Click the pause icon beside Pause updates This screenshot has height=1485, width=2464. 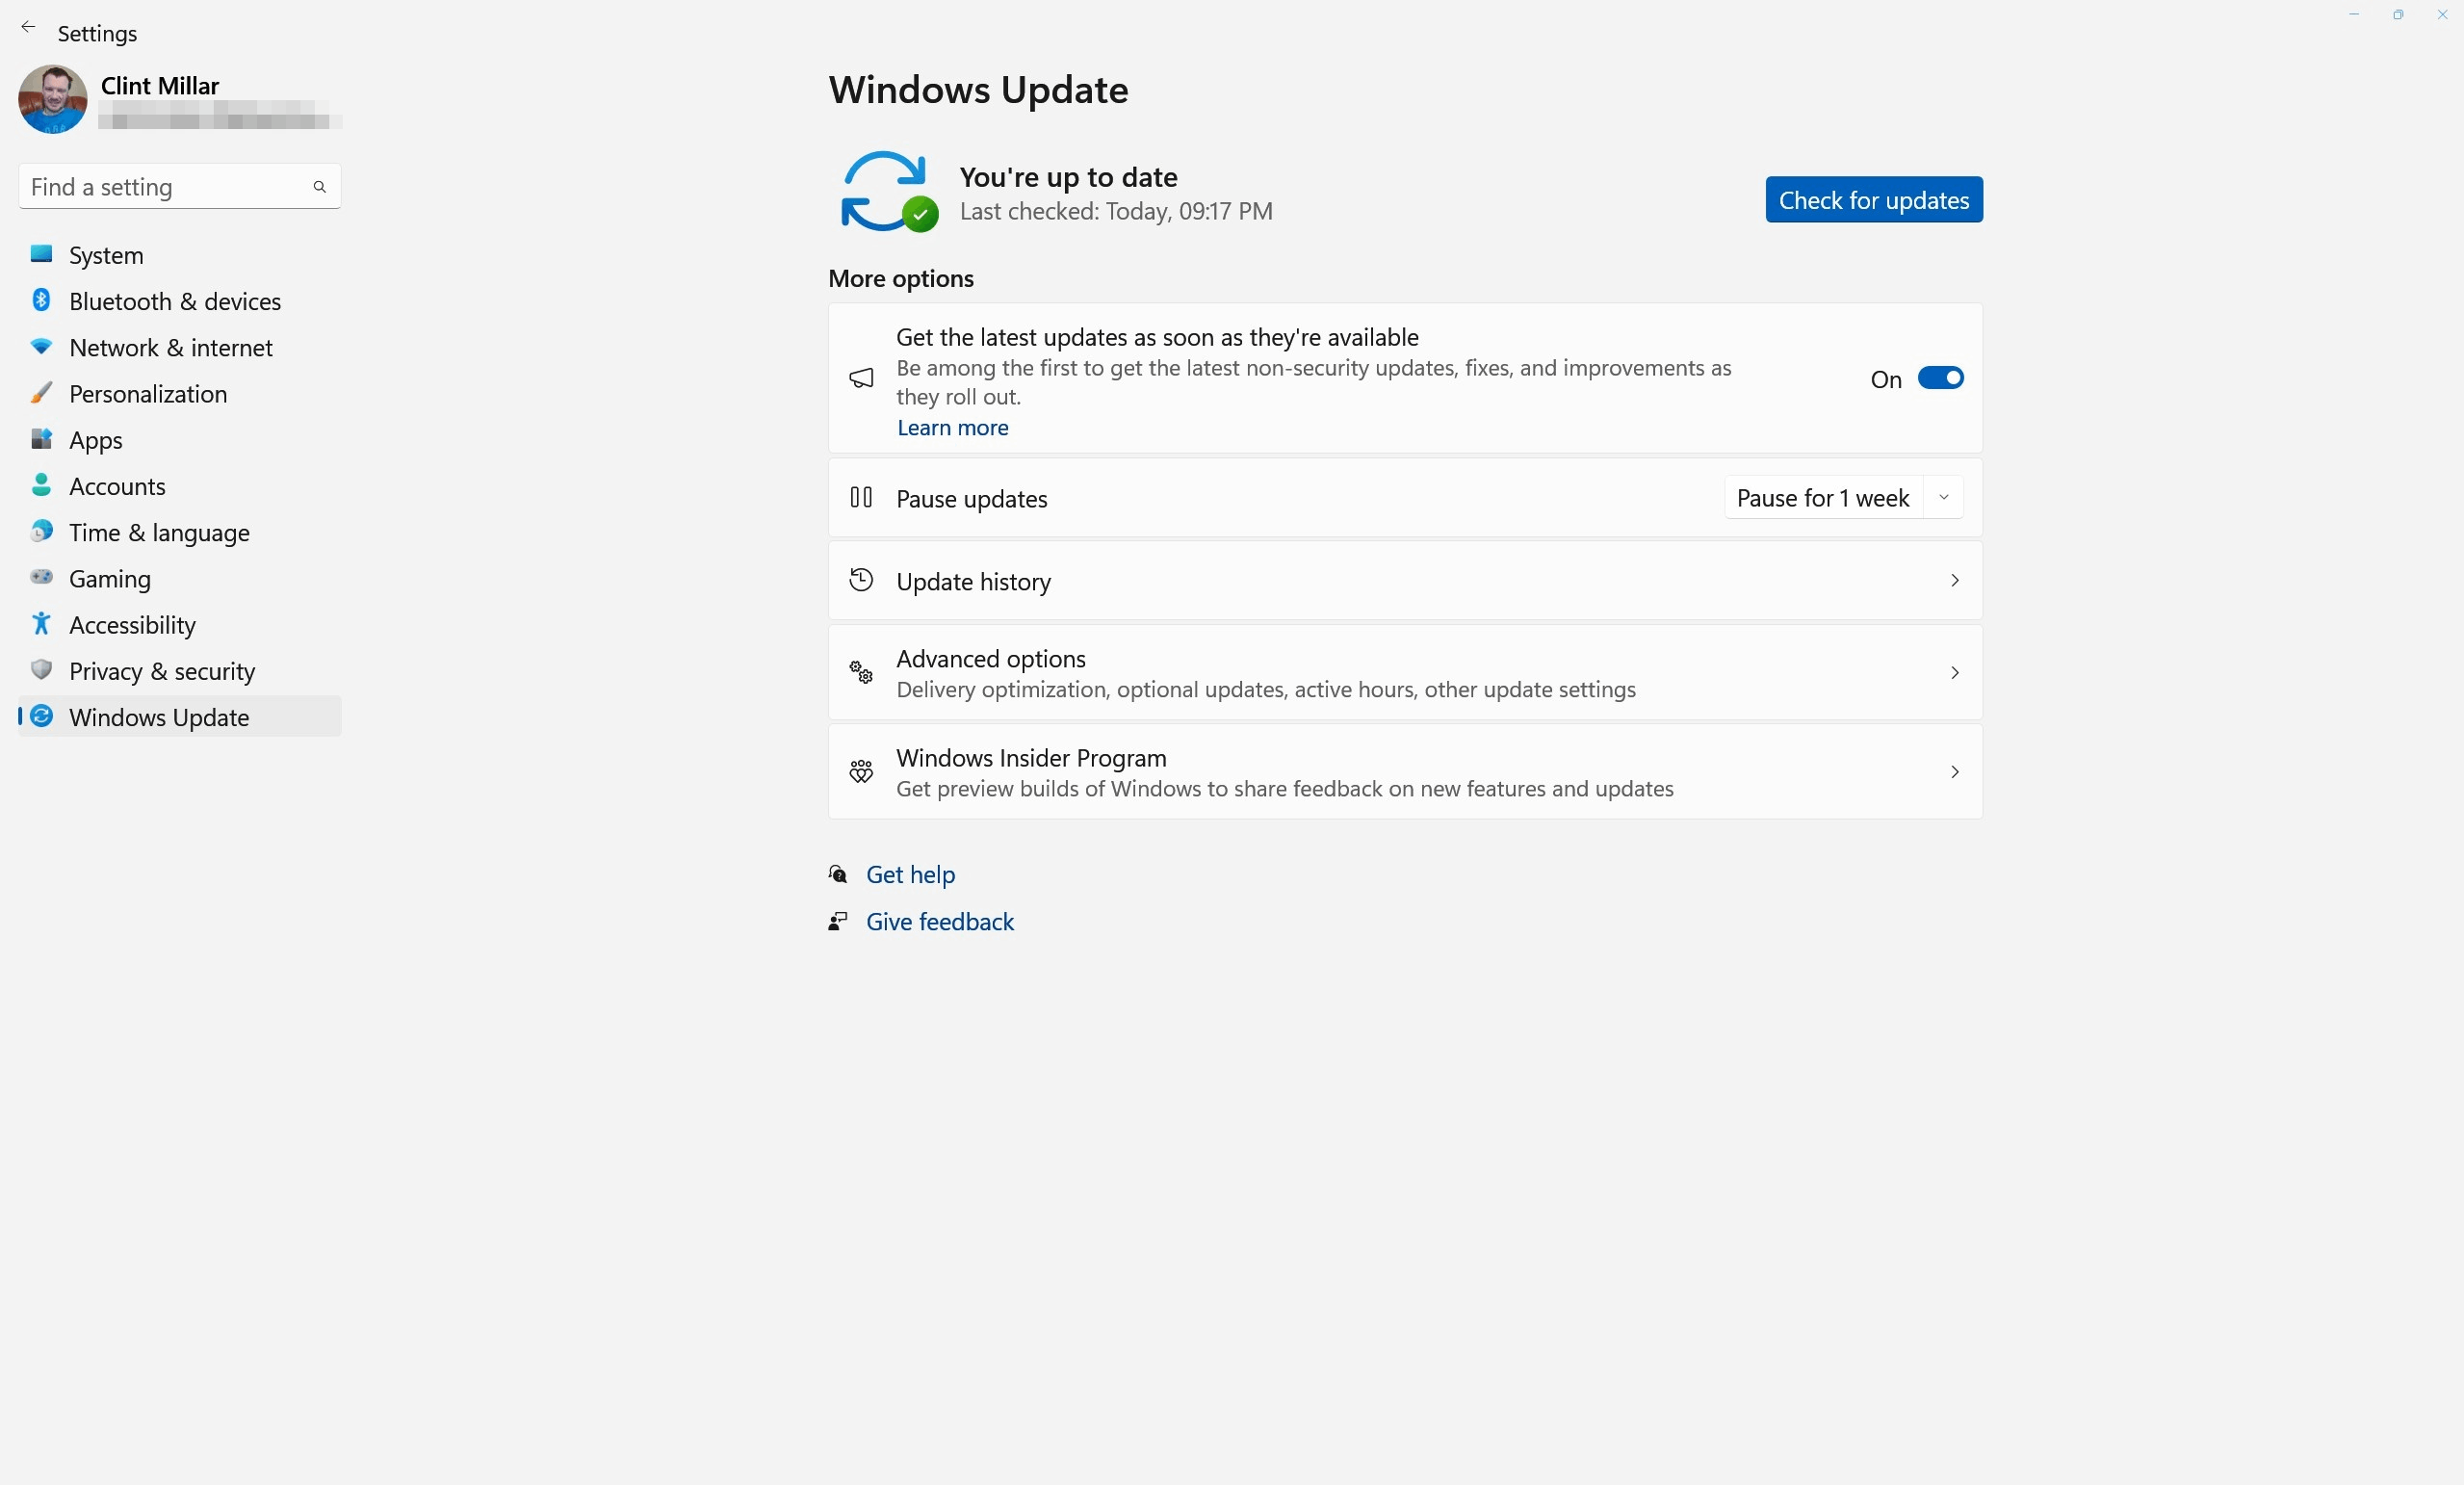[x=861, y=497]
